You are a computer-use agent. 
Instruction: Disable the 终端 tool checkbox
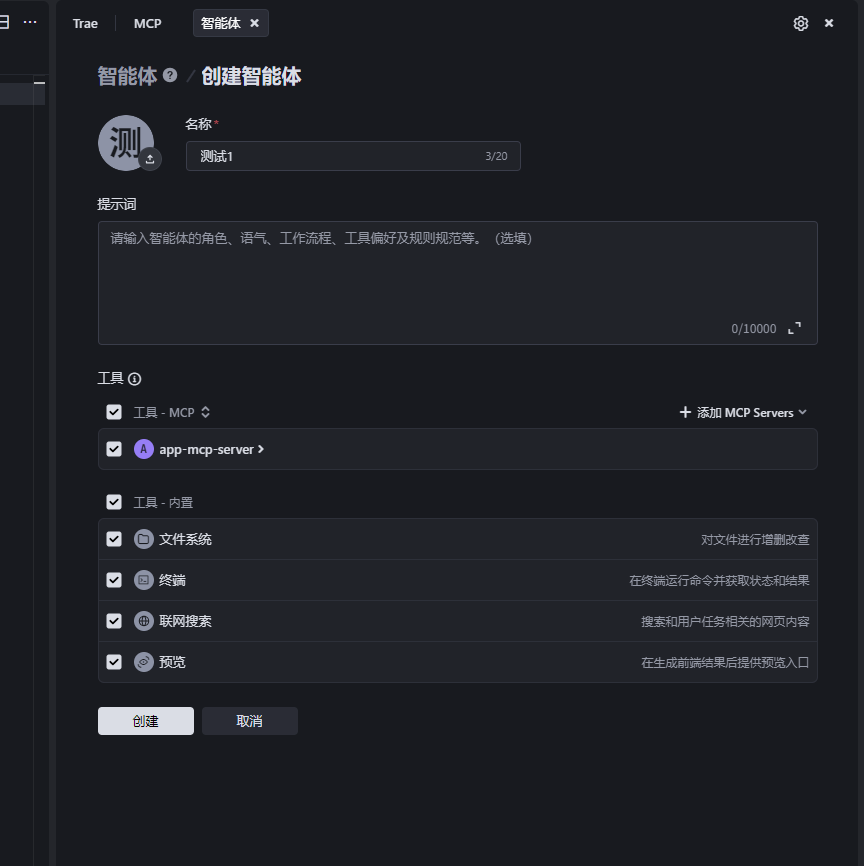114,580
